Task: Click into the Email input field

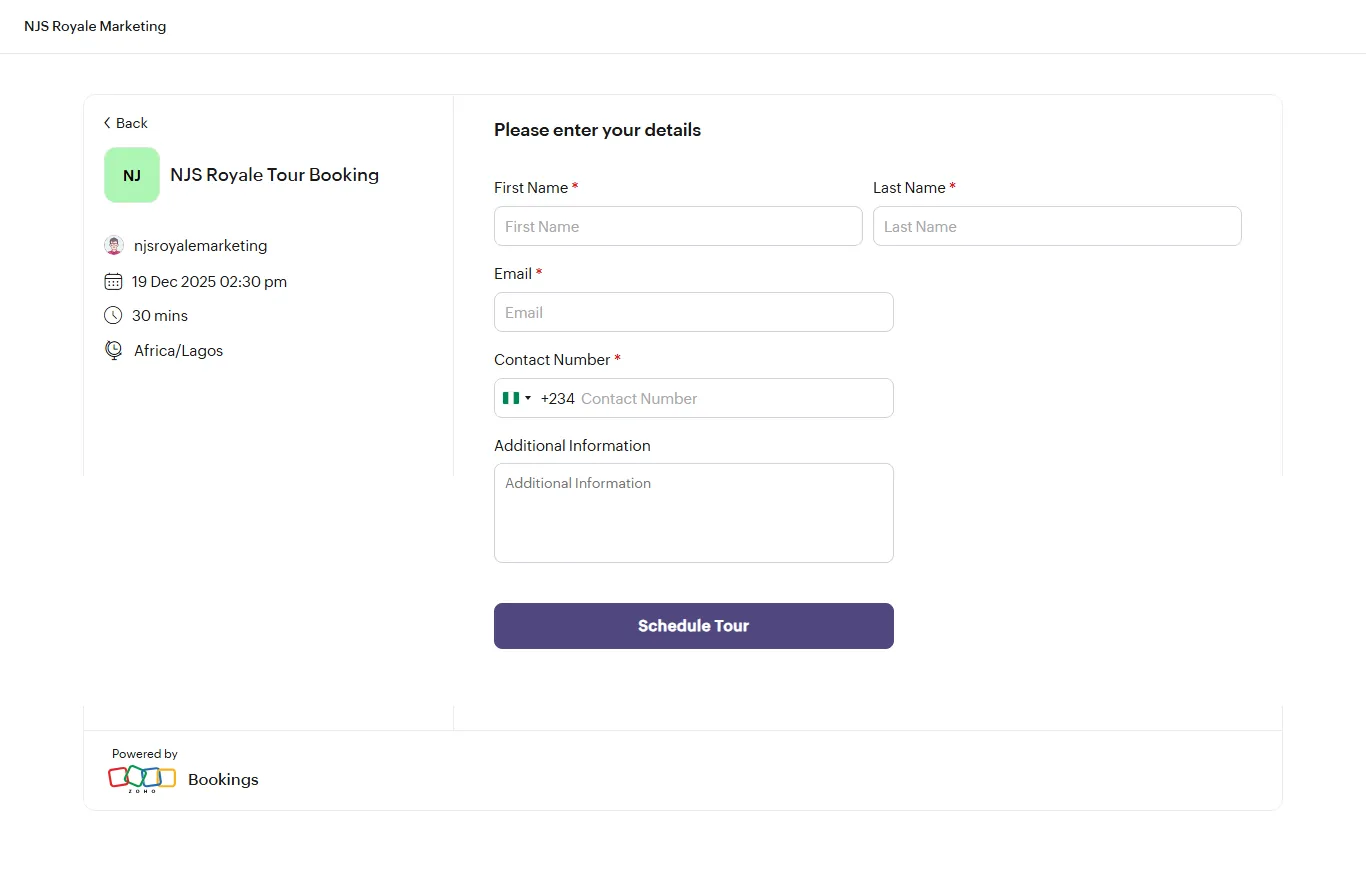Action: (x=694, y=312)
